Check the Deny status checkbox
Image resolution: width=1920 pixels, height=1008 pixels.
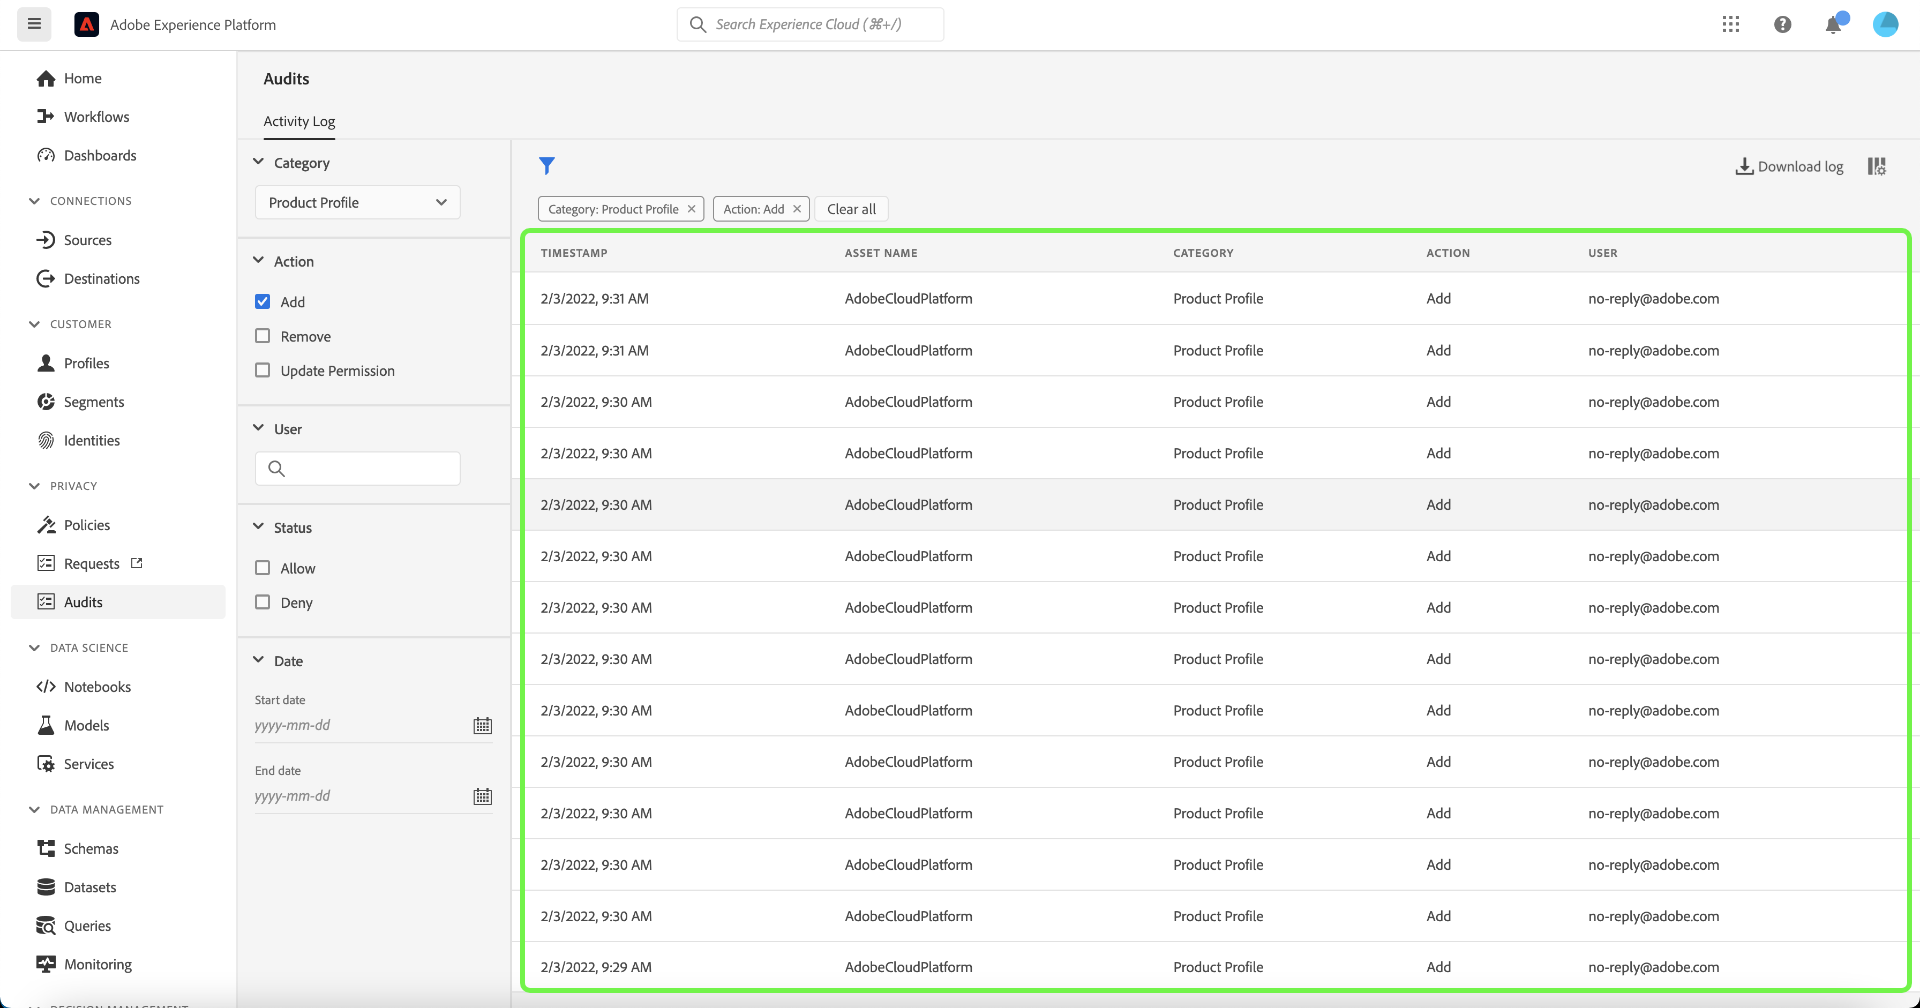[263, 602]
